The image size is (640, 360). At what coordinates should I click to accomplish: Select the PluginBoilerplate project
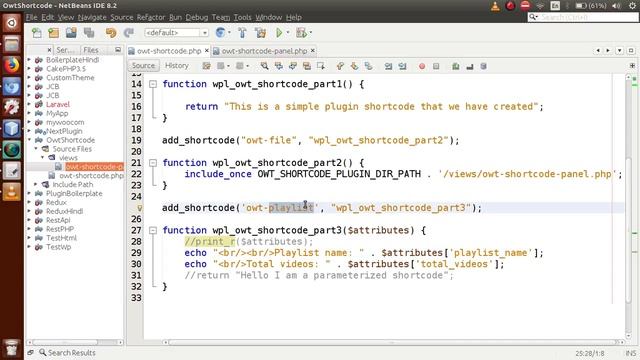coord(74,193)
